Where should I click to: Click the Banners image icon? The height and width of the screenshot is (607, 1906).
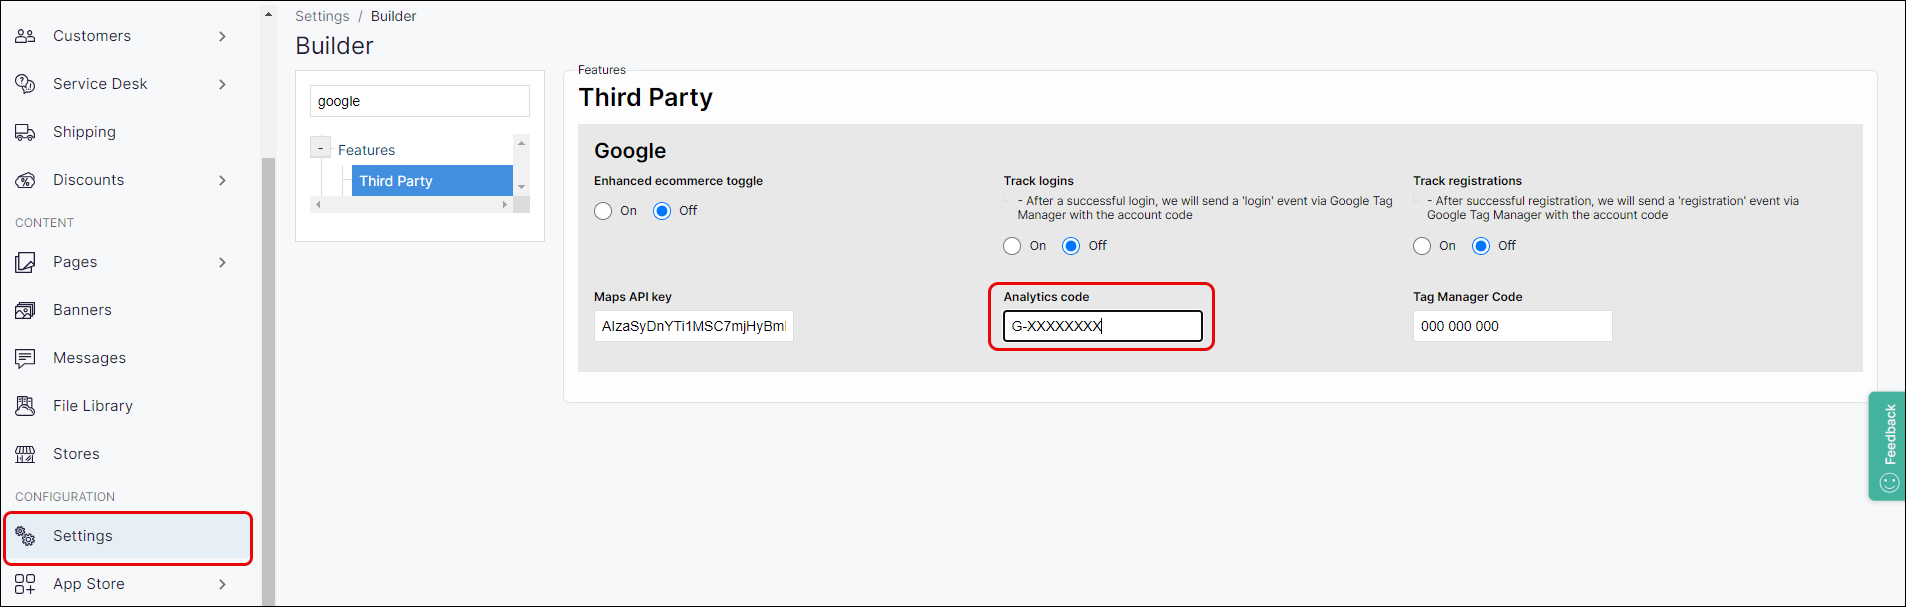25,310
